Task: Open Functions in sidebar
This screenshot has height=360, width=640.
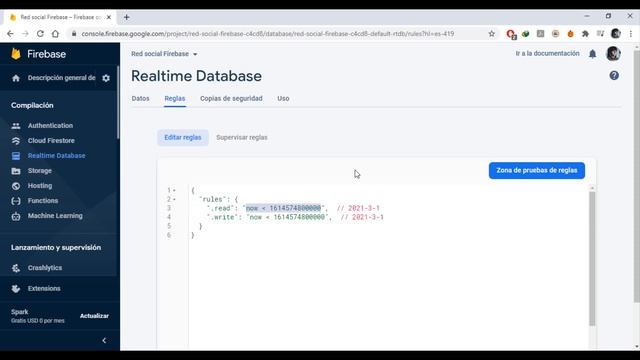Action: [43, 201]
